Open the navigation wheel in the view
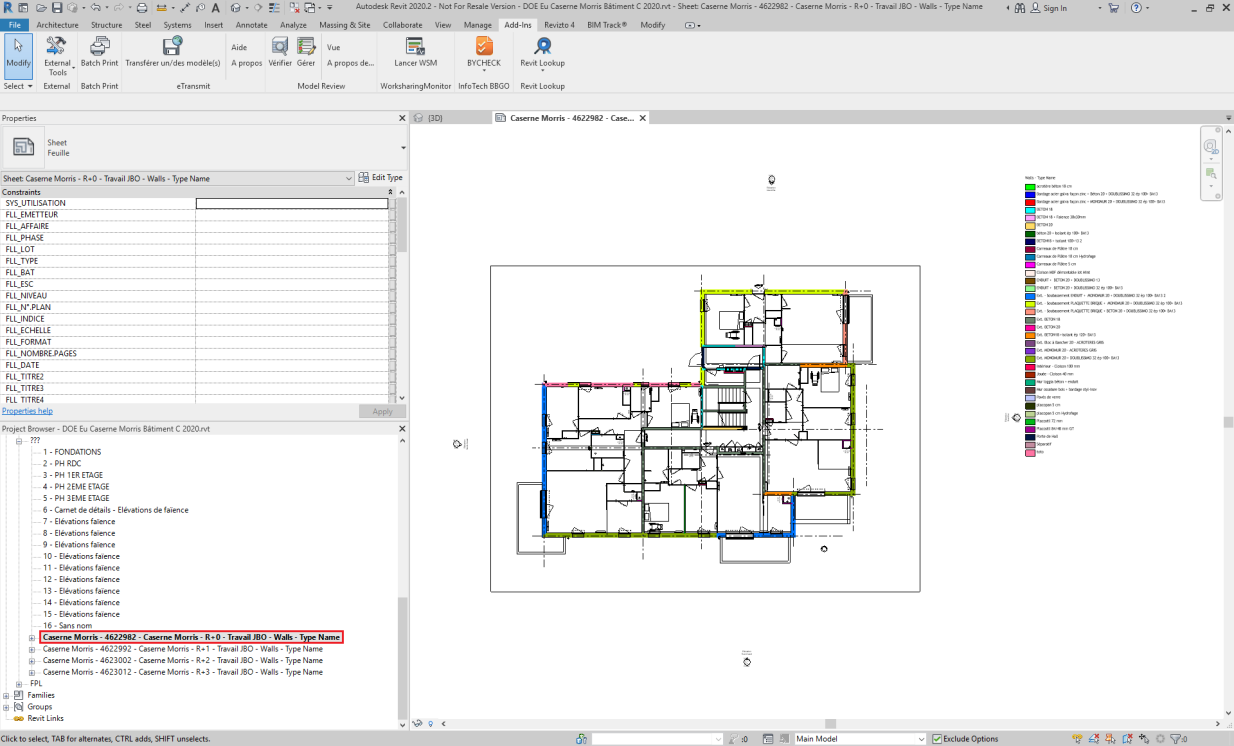Image resolution: width=1234 pixels, height=746 pixels. tap(1211, 148)
